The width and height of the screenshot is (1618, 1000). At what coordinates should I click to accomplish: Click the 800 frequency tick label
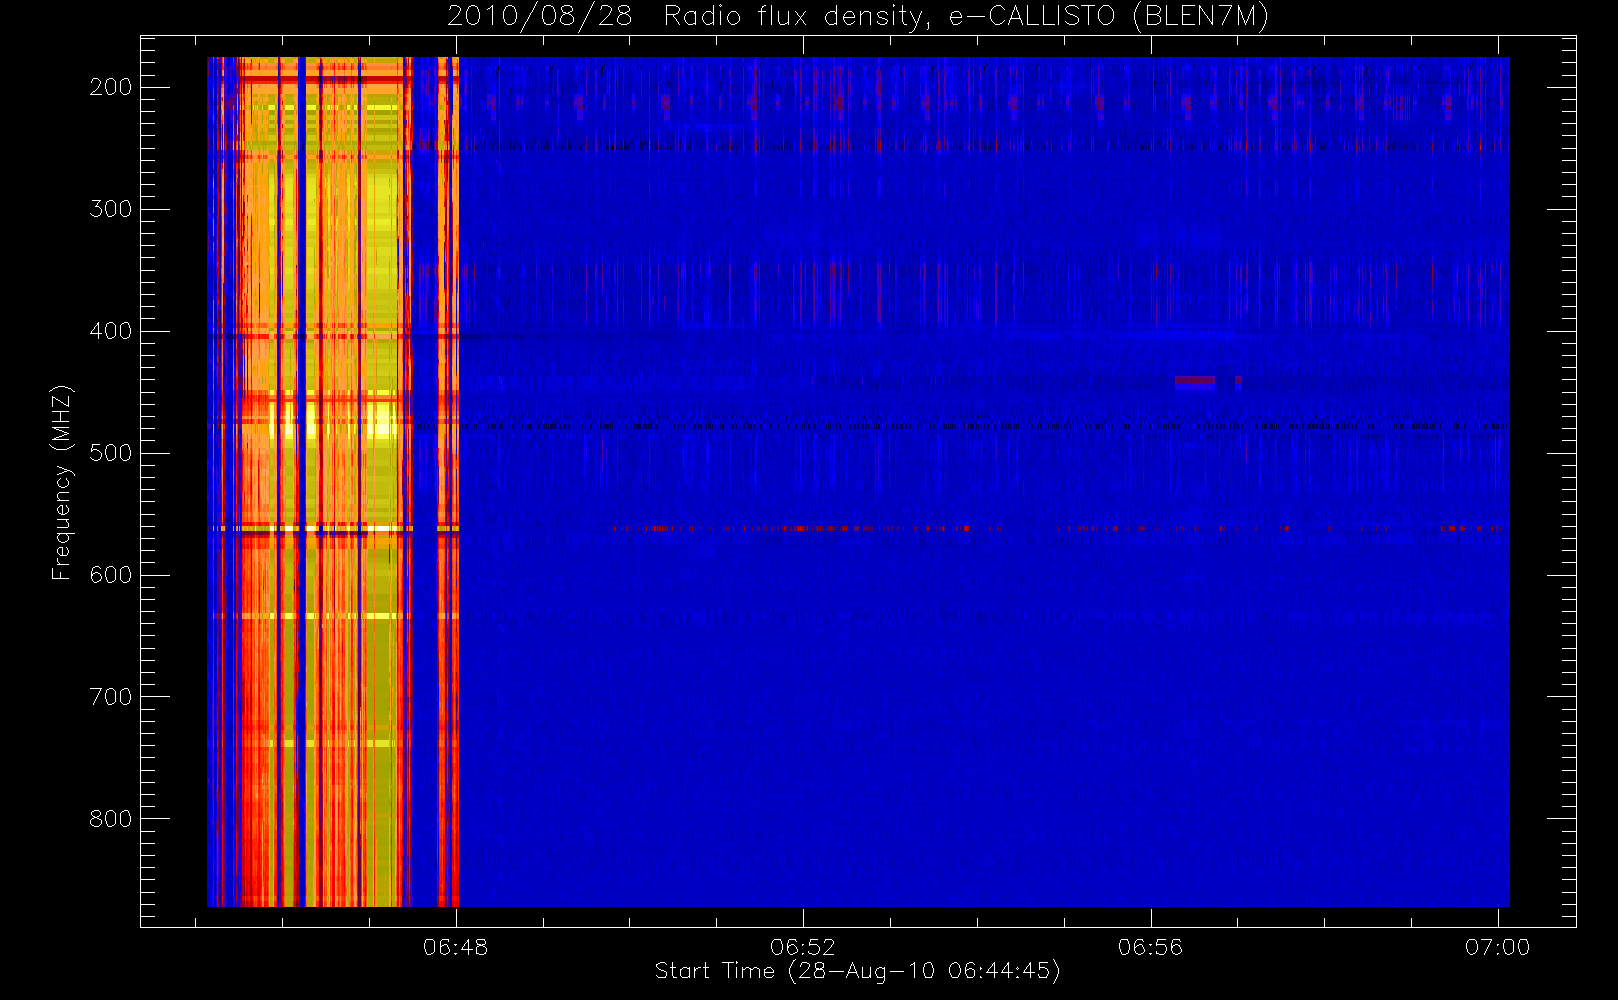click(x=111, y=819)
